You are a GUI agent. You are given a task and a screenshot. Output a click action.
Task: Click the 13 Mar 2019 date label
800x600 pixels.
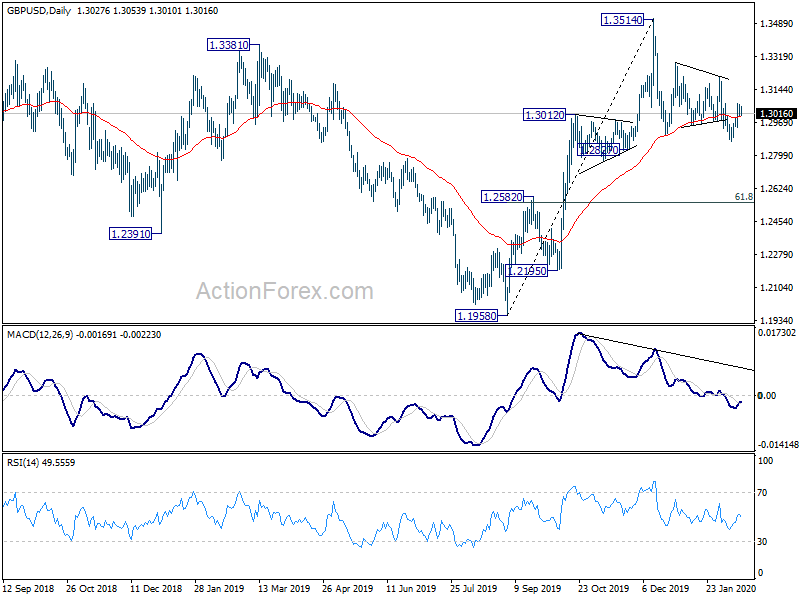click(x=284, y=589)
